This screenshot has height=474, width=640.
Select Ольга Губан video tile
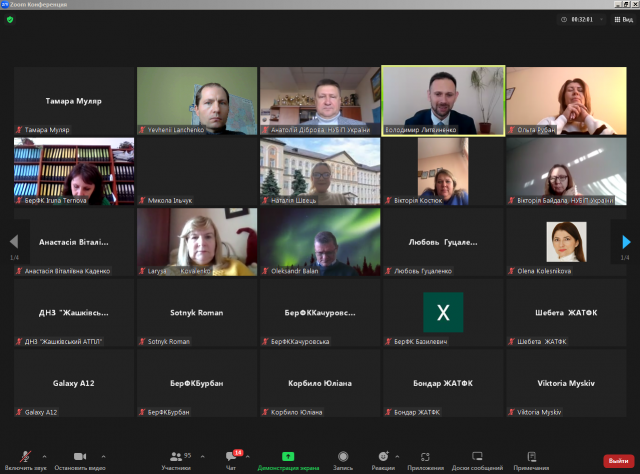(567, 101)
